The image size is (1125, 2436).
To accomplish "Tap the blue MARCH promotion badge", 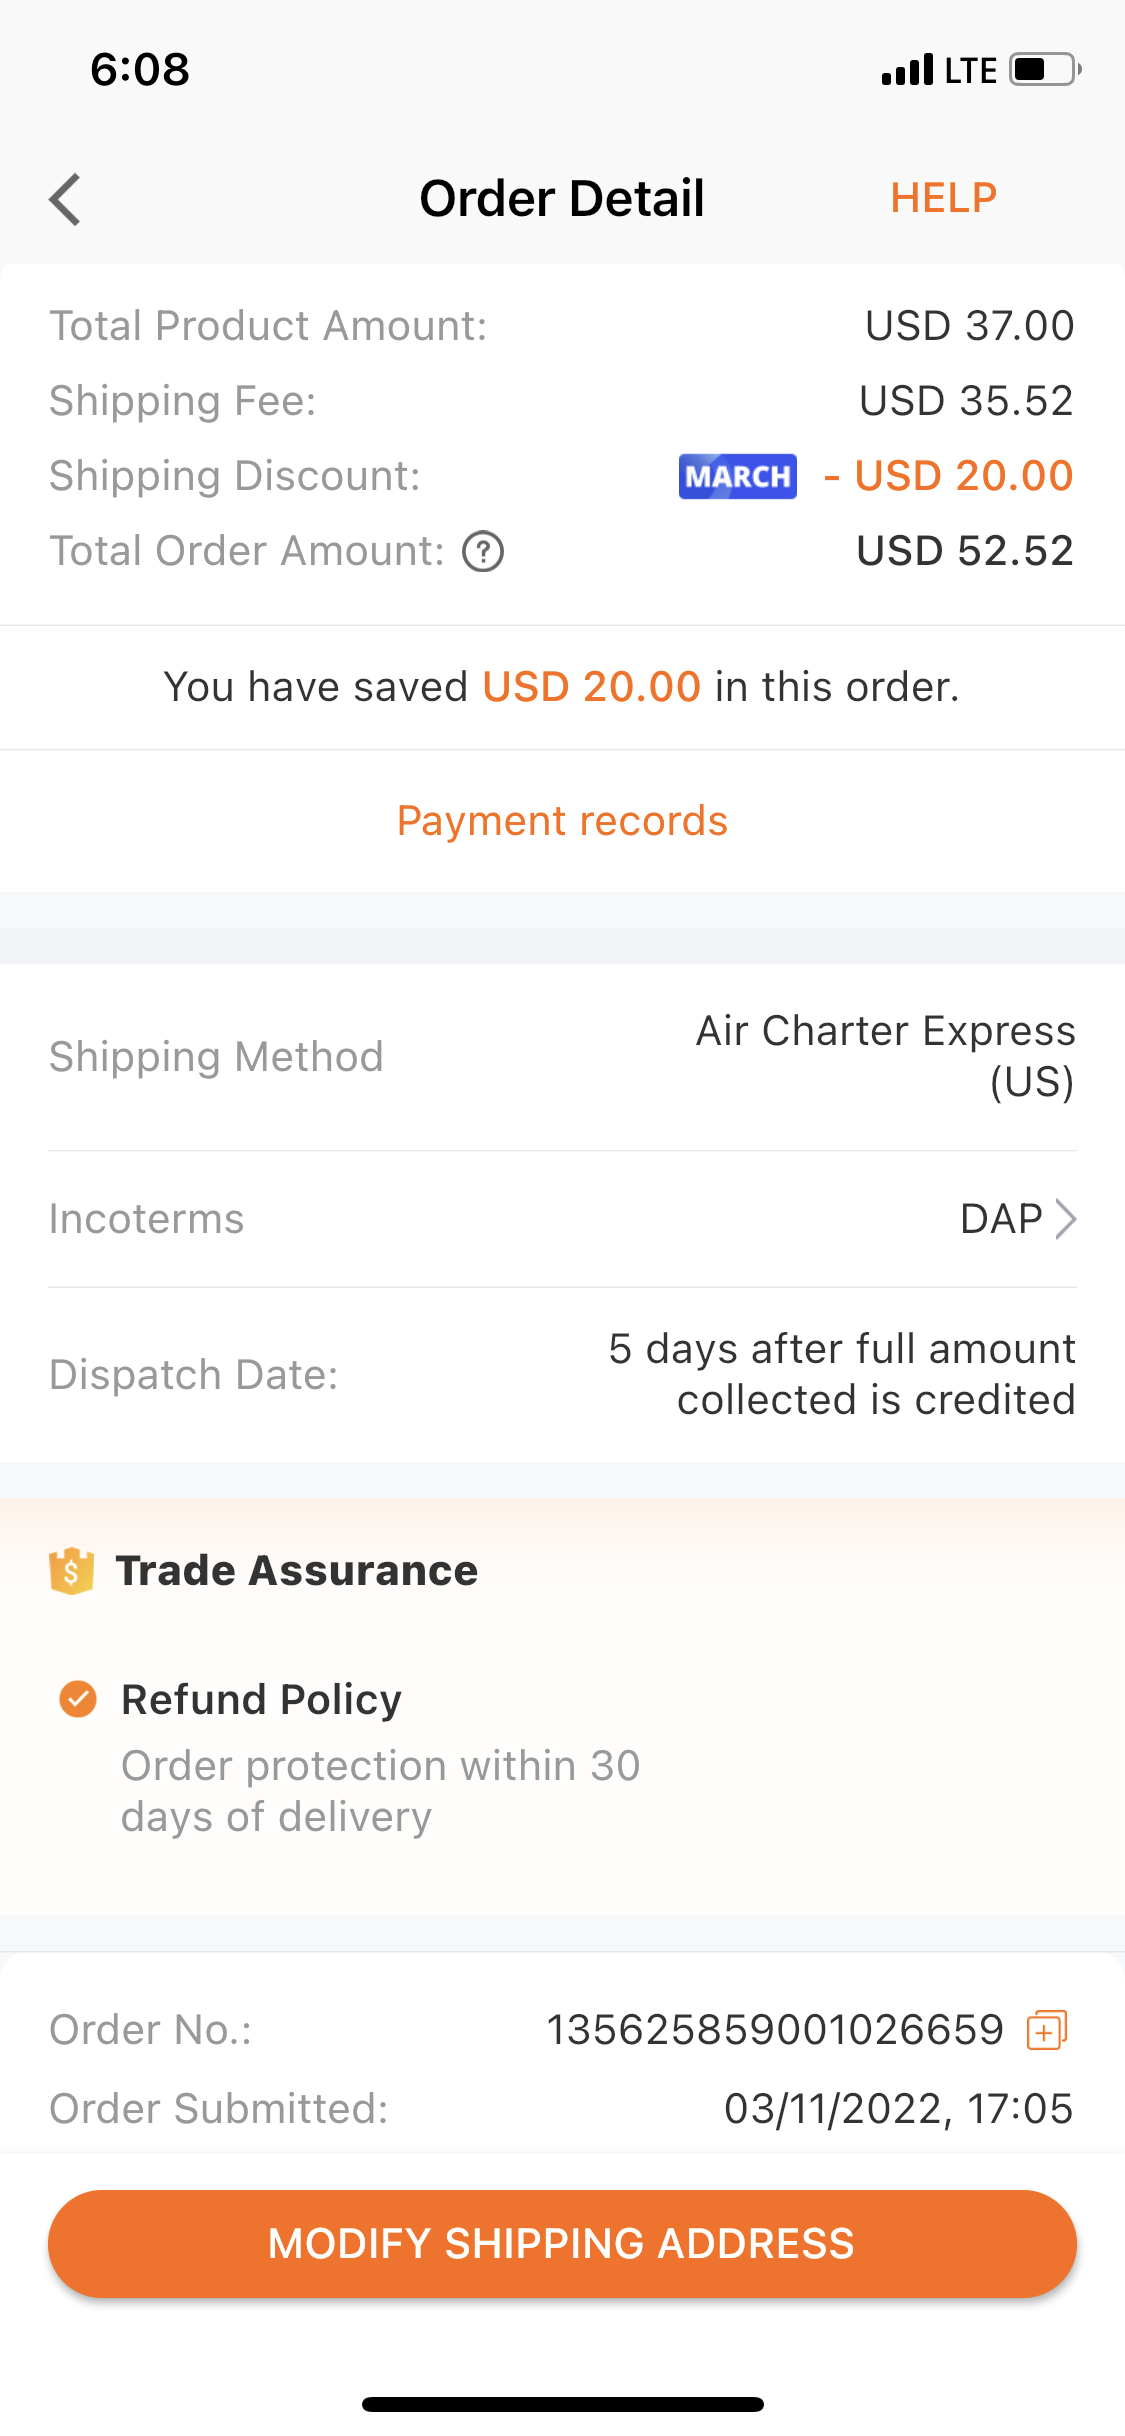I will click(x=737, y=476).
